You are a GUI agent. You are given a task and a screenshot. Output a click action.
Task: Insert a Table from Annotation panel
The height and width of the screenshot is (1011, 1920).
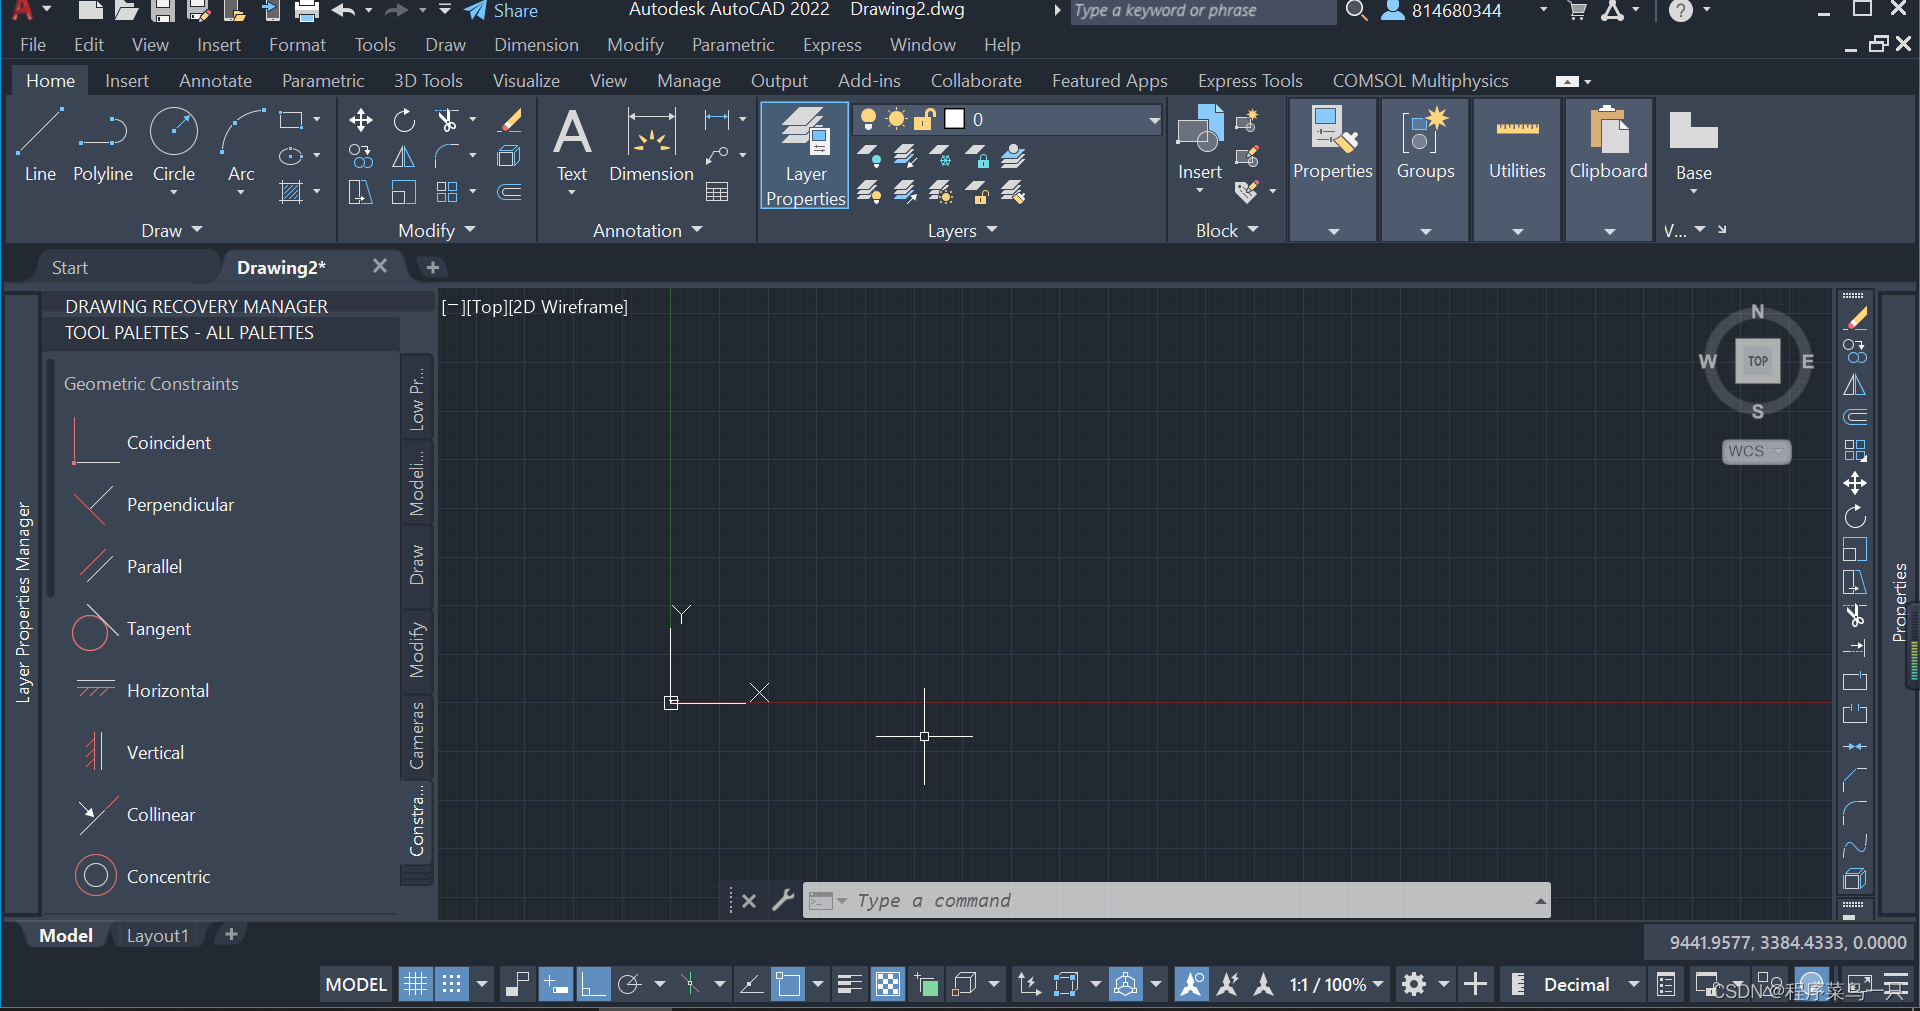pos(717,192)
